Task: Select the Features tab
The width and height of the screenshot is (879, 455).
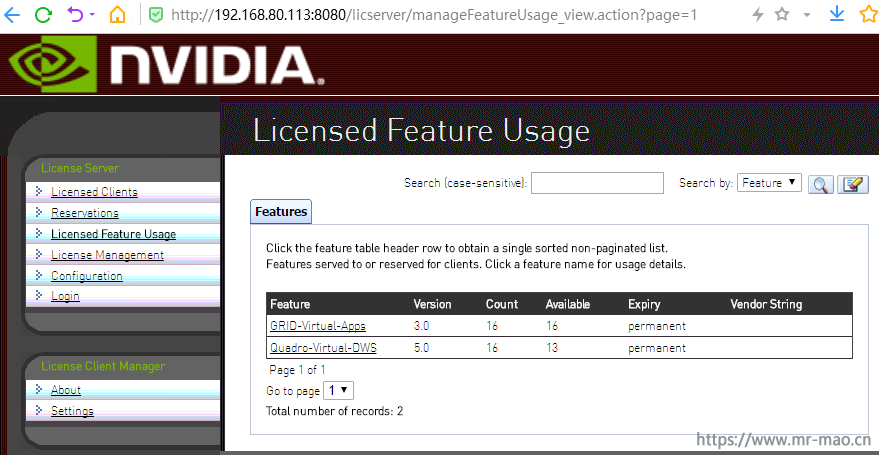Action: [x=281, y=212]
